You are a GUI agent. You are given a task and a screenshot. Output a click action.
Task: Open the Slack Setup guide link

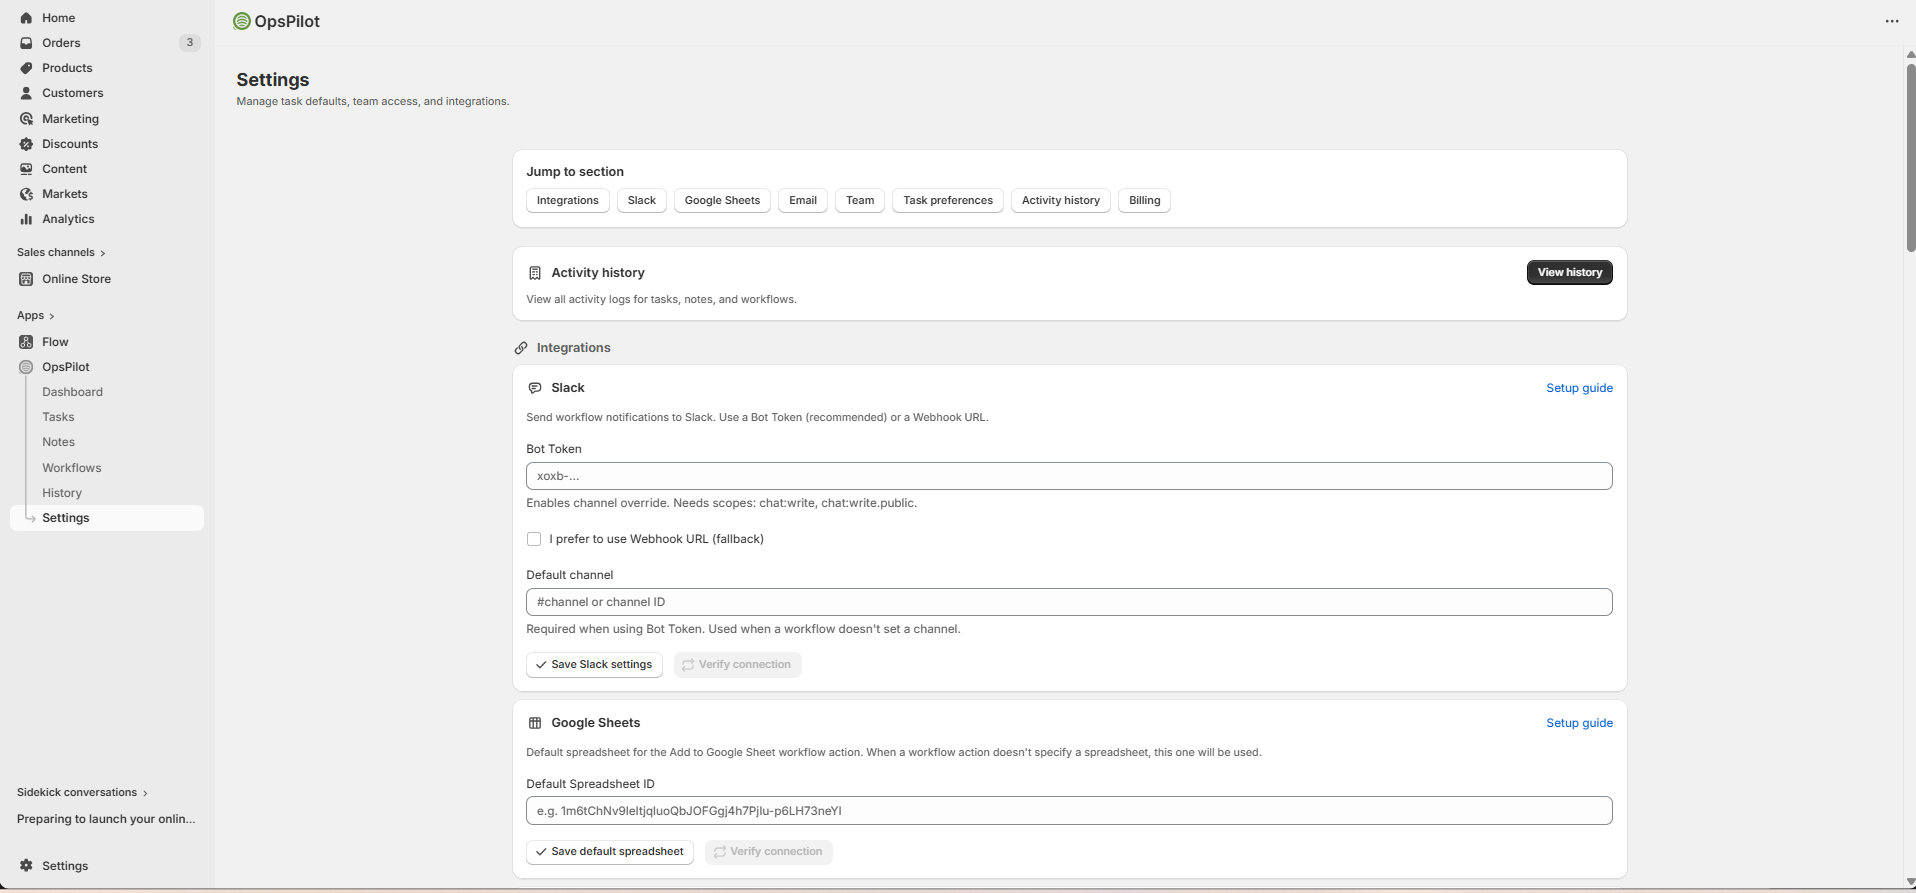coord(1579,388)
